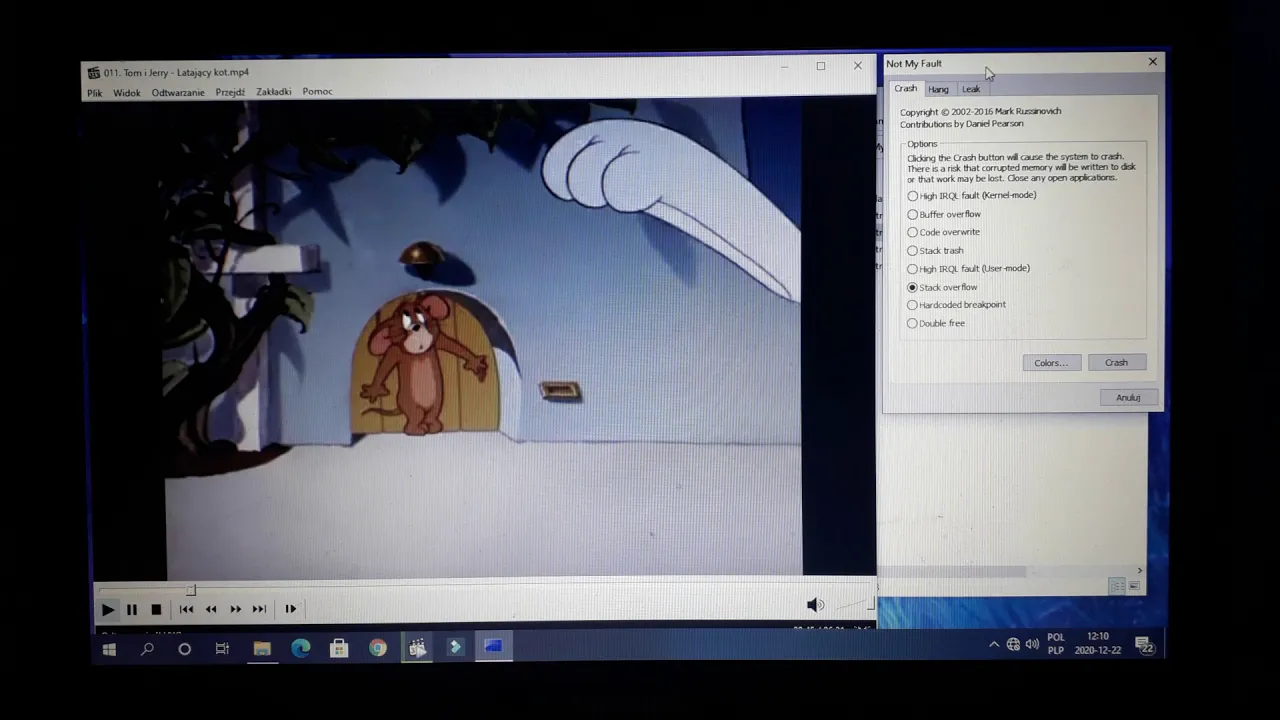
Task: Launch Microsoft Edge from the taskbar
Action: [x=300, y=649]
